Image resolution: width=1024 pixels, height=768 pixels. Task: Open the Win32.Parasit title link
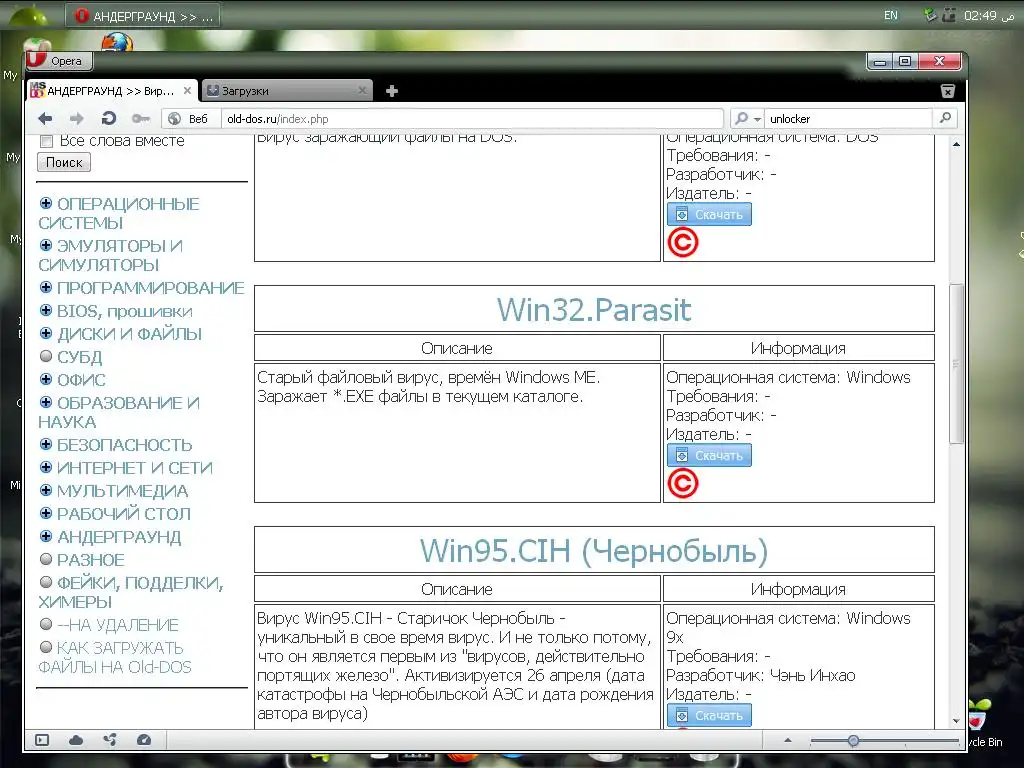[x=594, y=309]
